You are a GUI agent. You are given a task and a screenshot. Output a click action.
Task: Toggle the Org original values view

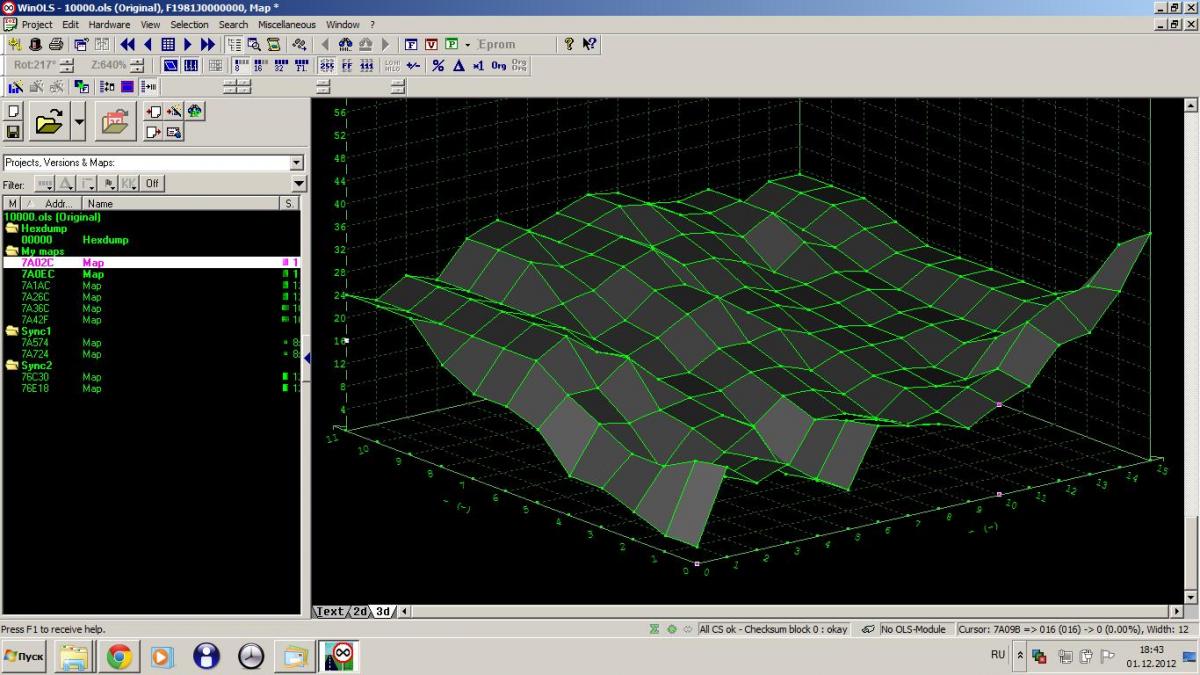pos(498,65)
